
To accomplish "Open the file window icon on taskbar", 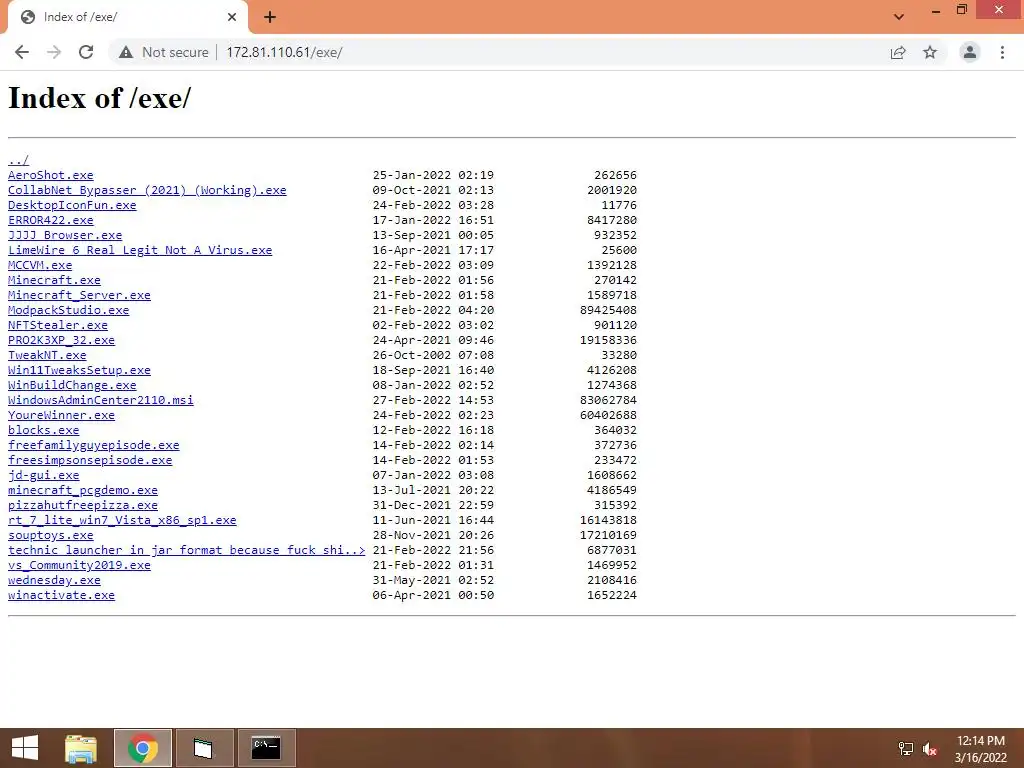I will click(x=203, y=748).
